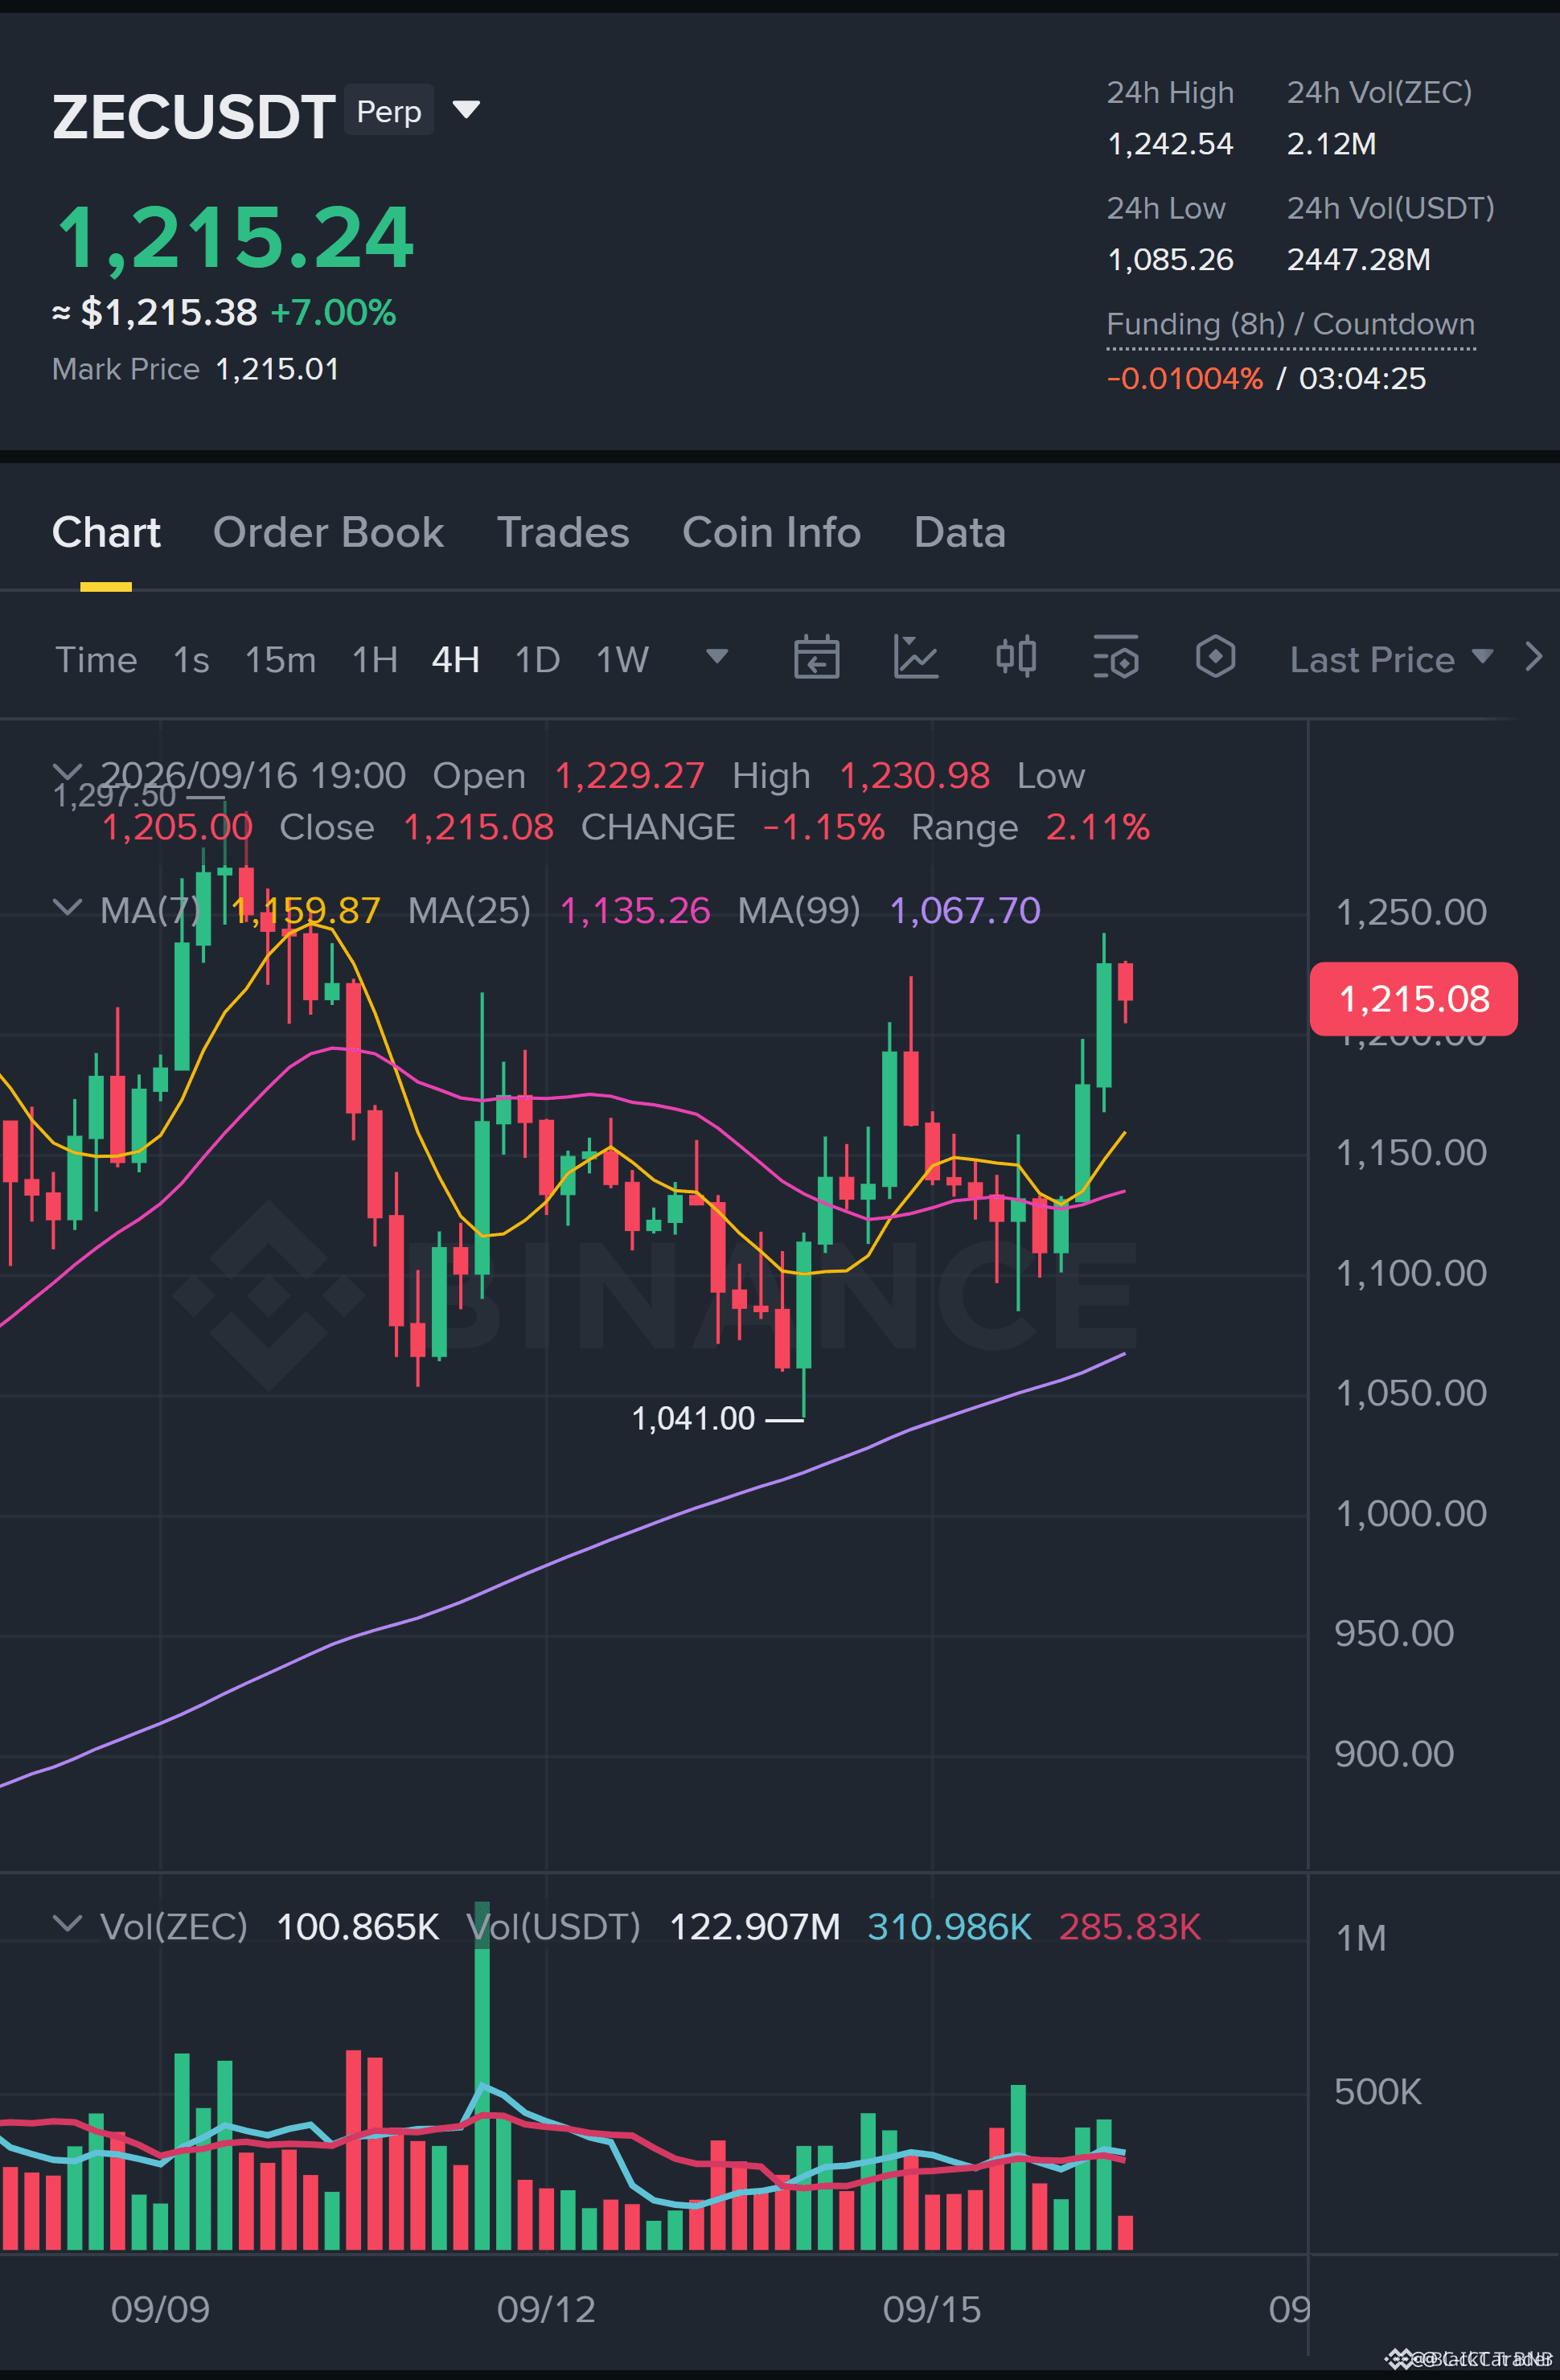The height and width of the screenshot is (2380, 1560).
Task: Open the ZECUSDT pair selector dropdown
Action: tap(466, 109)
